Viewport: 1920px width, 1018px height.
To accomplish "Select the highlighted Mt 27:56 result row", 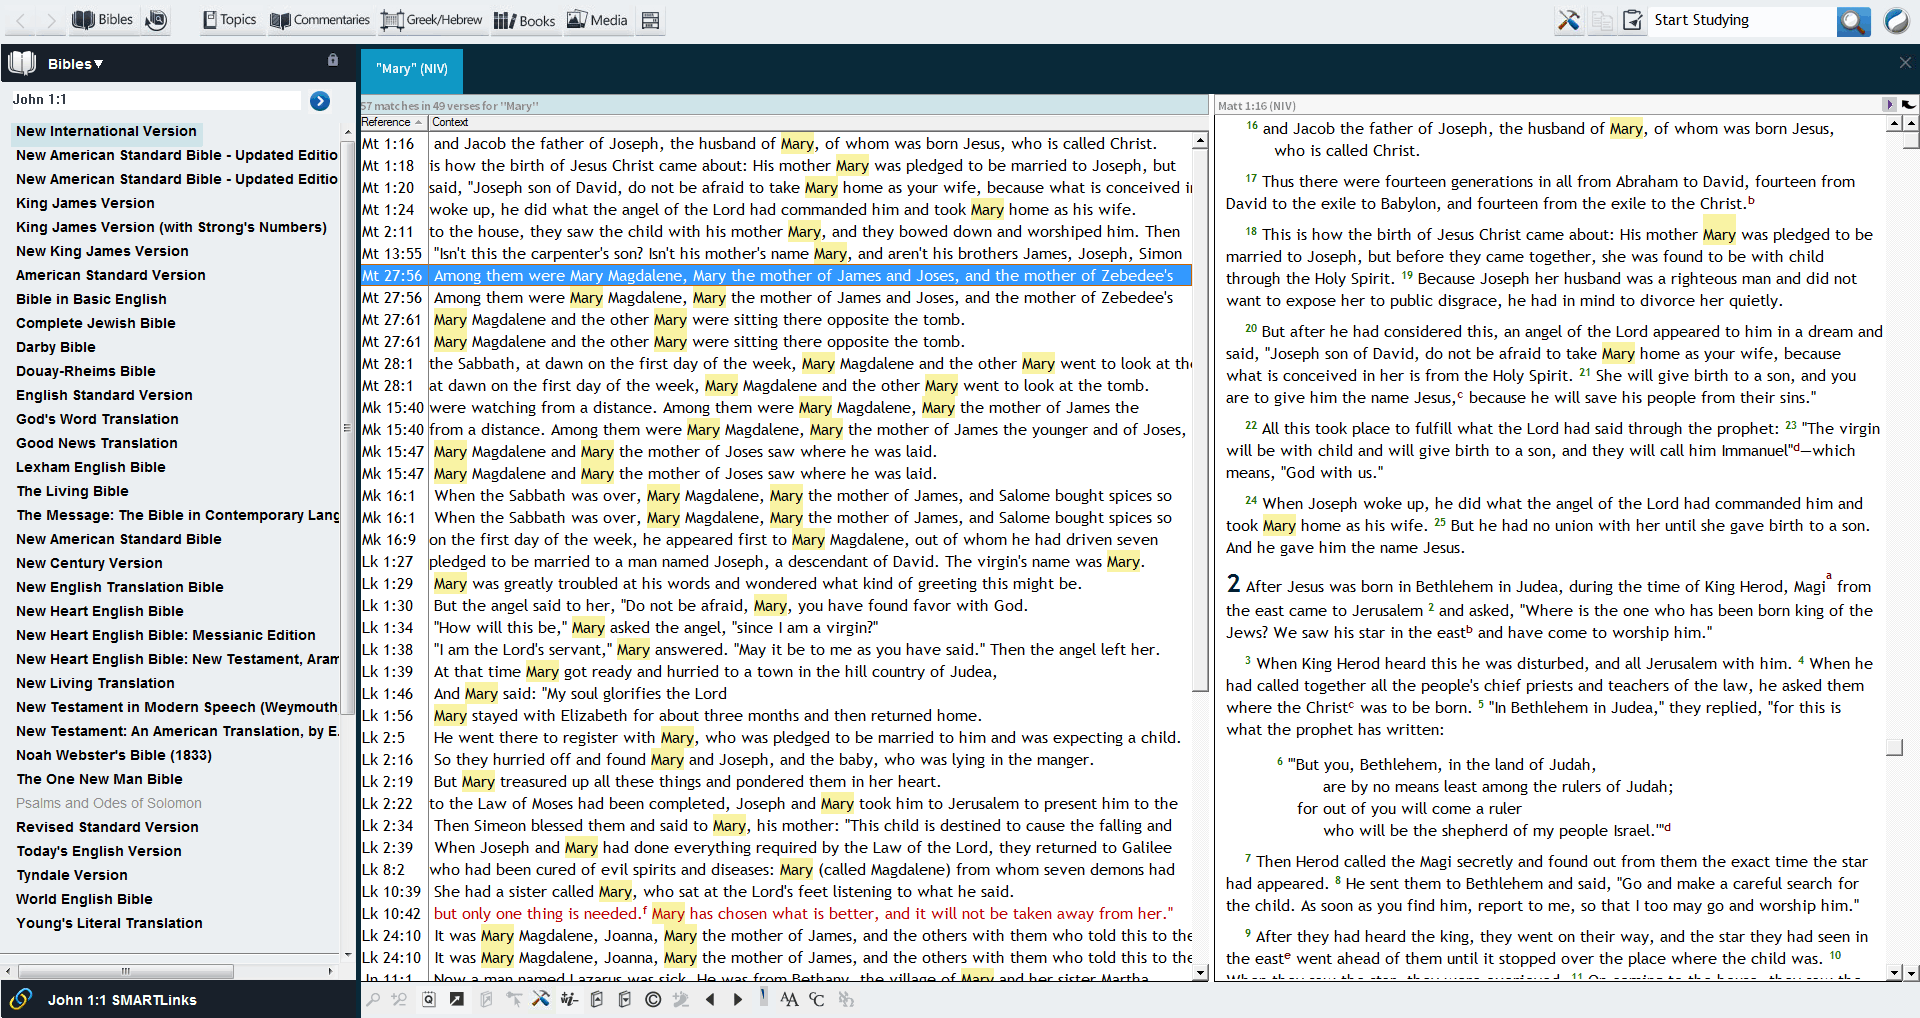I will coord(776,275).
